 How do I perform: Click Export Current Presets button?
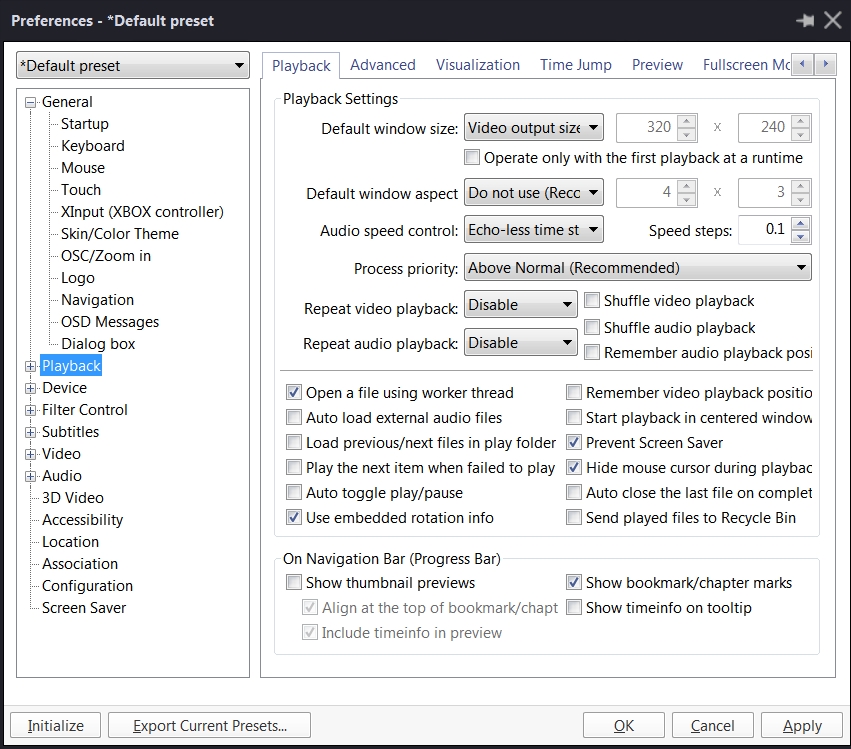(209, 726)
